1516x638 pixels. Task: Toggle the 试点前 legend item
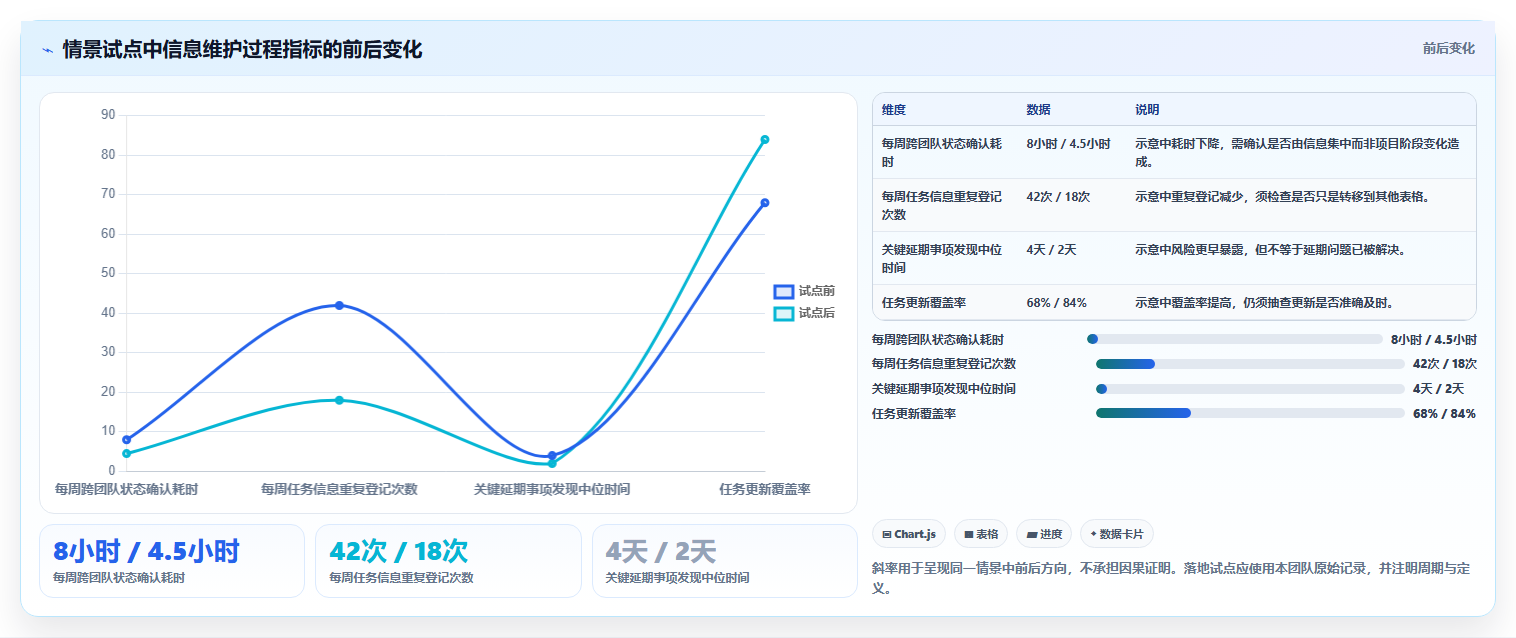[804, 291]
